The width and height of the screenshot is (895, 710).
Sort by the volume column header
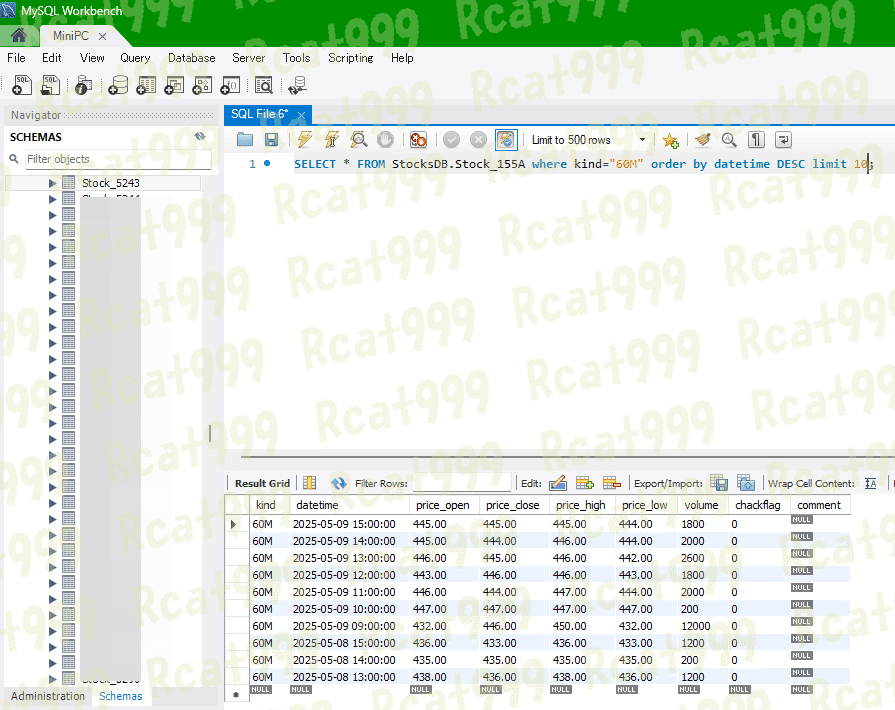[x=702, y=505]
